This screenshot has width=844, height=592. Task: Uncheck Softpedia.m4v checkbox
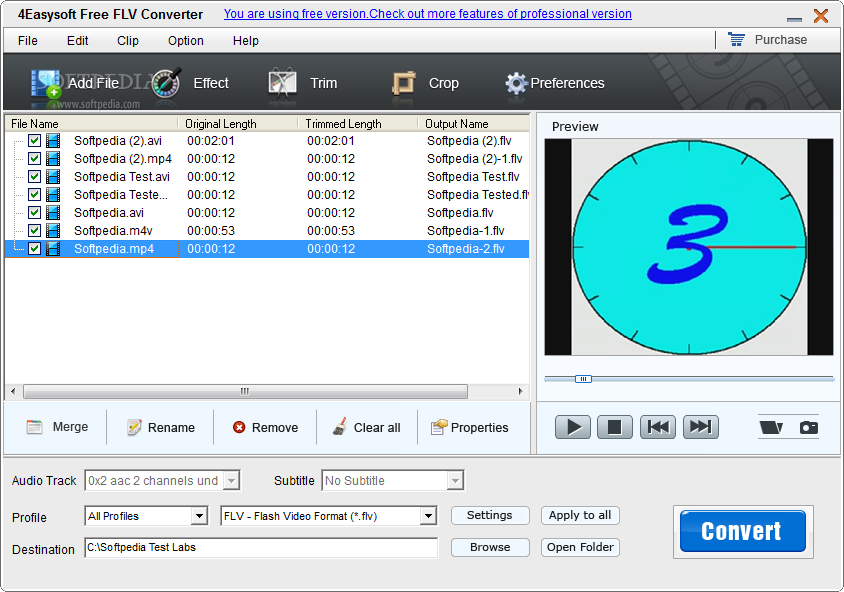(x=34, y=230)
